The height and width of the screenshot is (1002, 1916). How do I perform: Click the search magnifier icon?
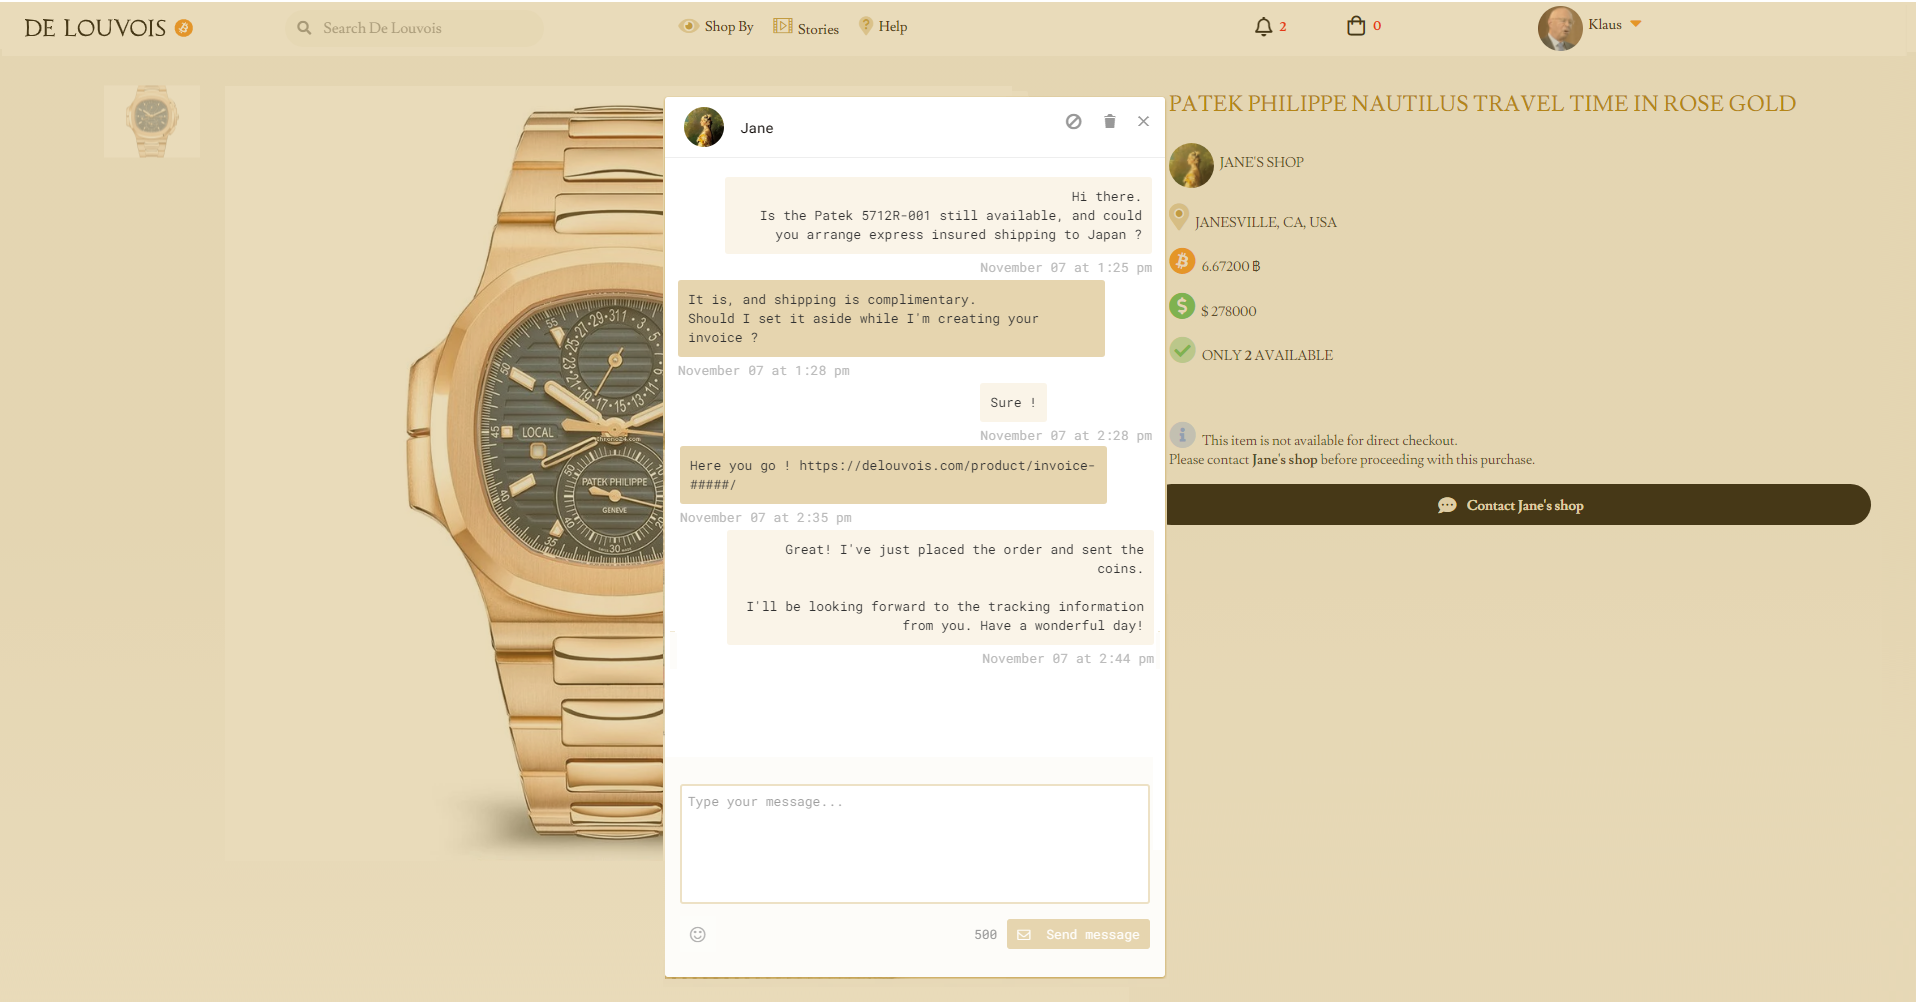(x=304, y=28)
